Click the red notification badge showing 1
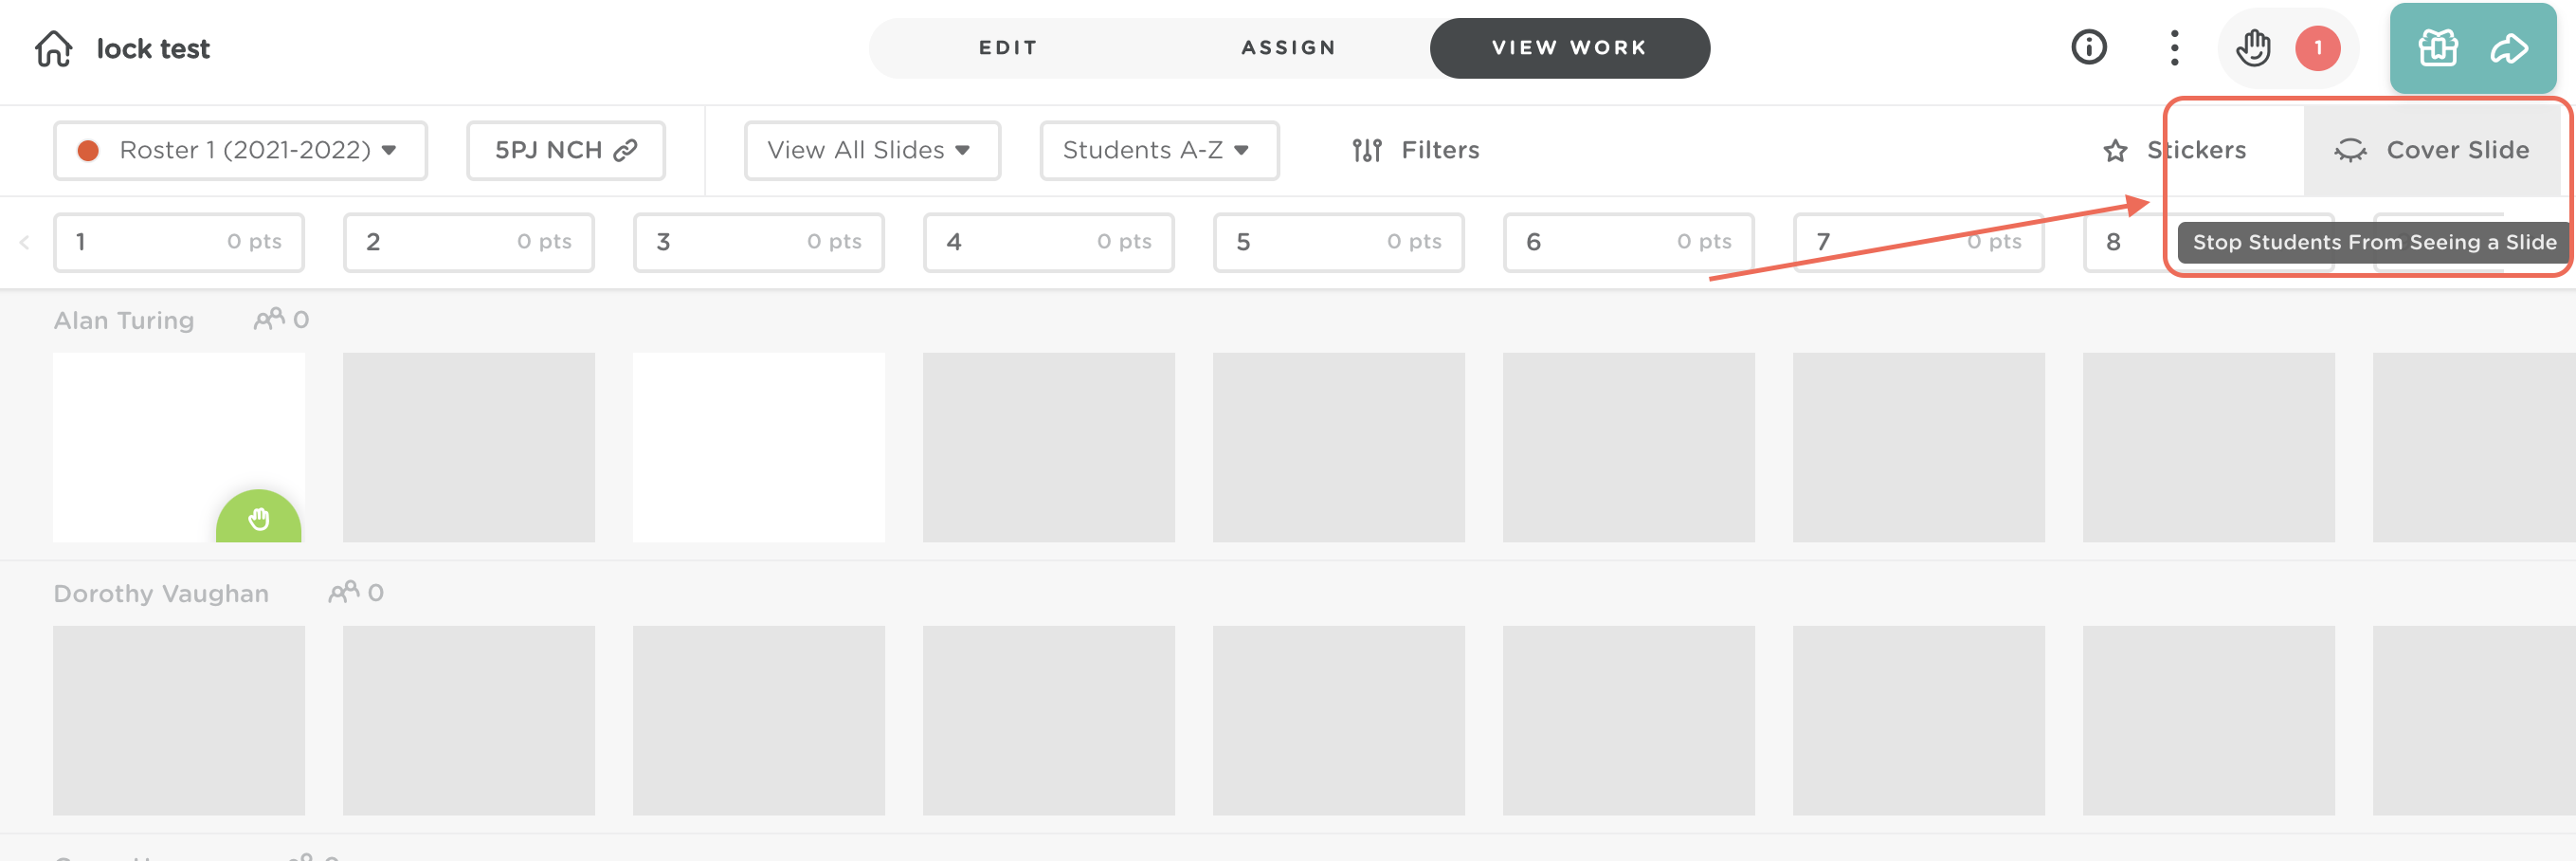The image size is (2576, 861). click(2317, 47)
